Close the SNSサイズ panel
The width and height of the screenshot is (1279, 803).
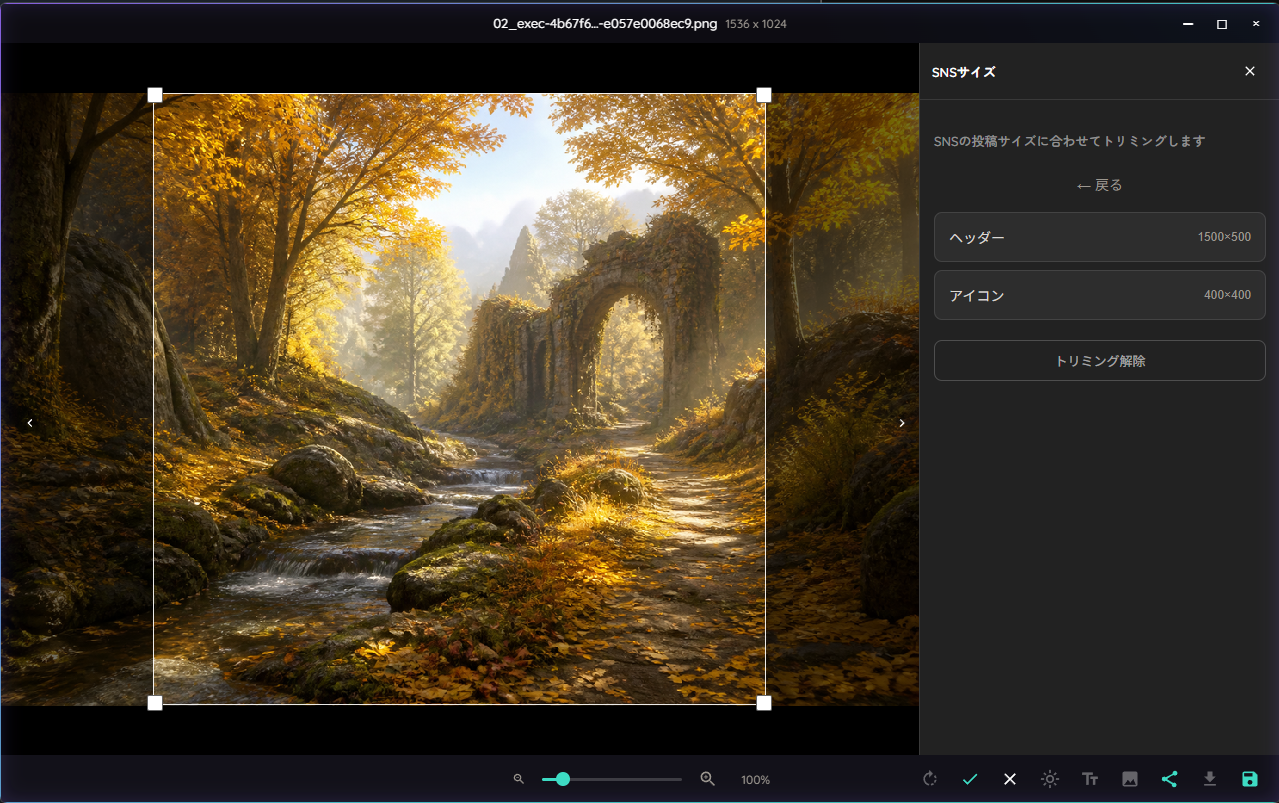[1250, 71]
